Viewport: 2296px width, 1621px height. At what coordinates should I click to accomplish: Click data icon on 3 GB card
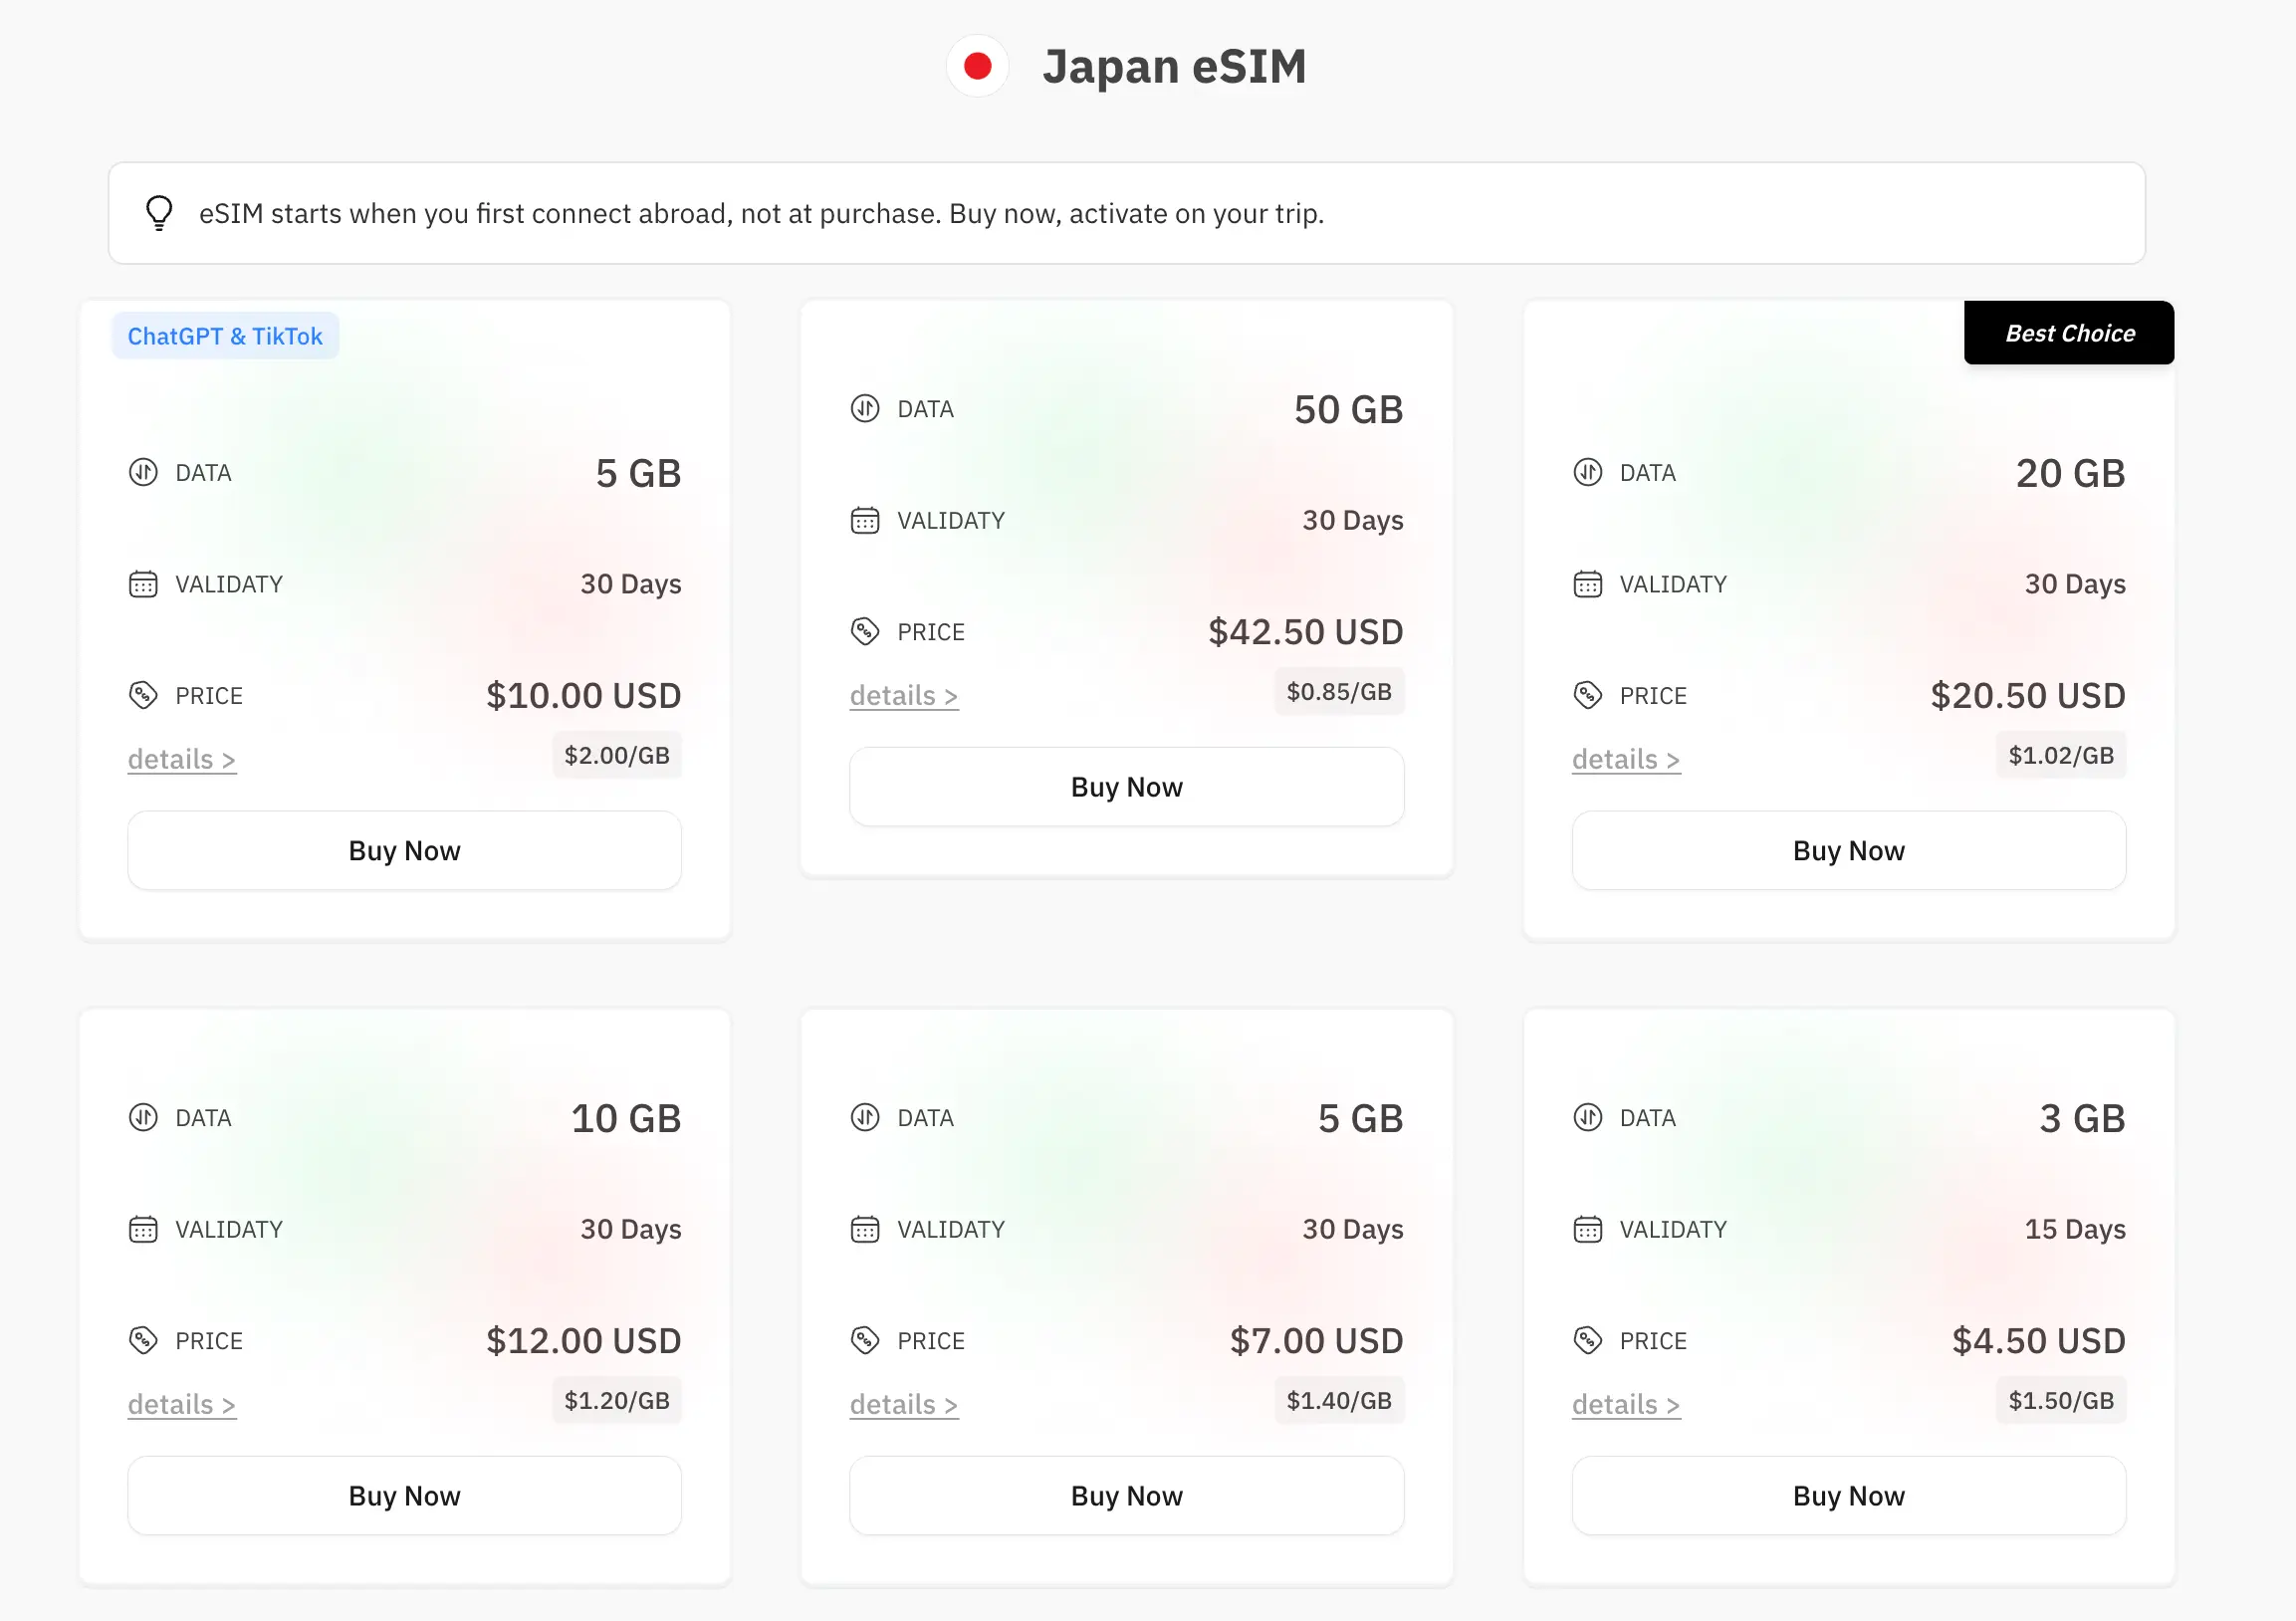1587,1117
